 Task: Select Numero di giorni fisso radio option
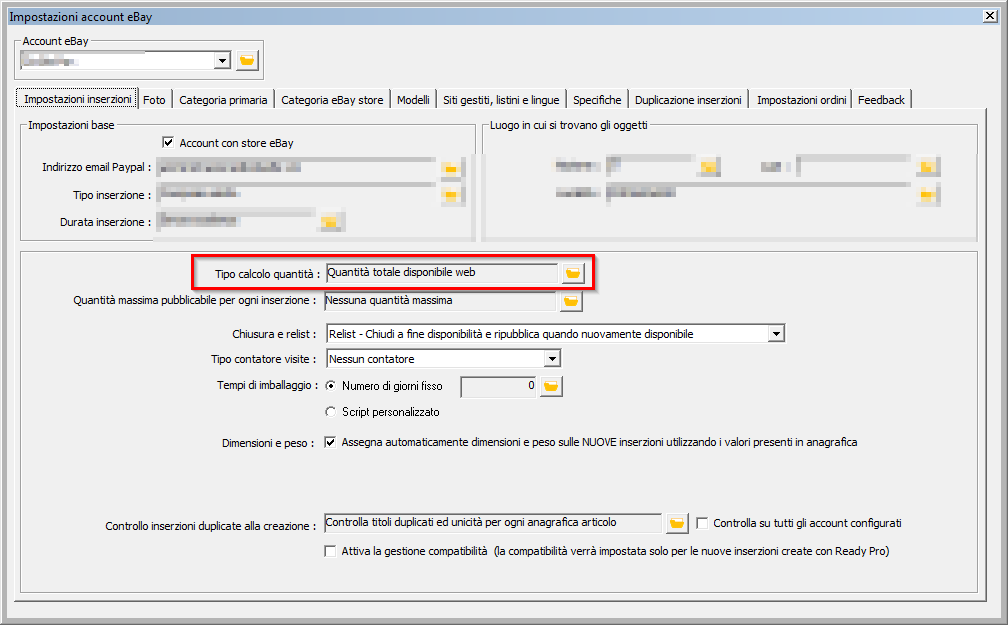pos(330,386)
